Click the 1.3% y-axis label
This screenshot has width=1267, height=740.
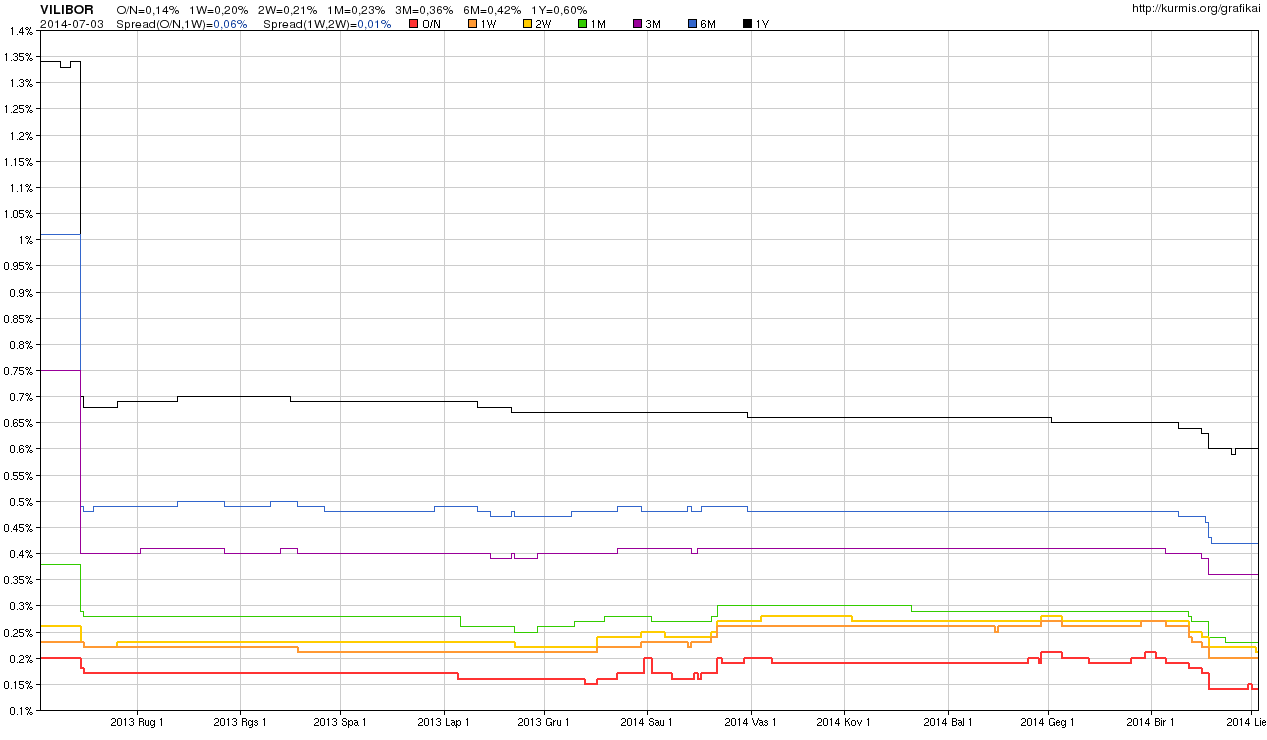(x=21, y=83)
